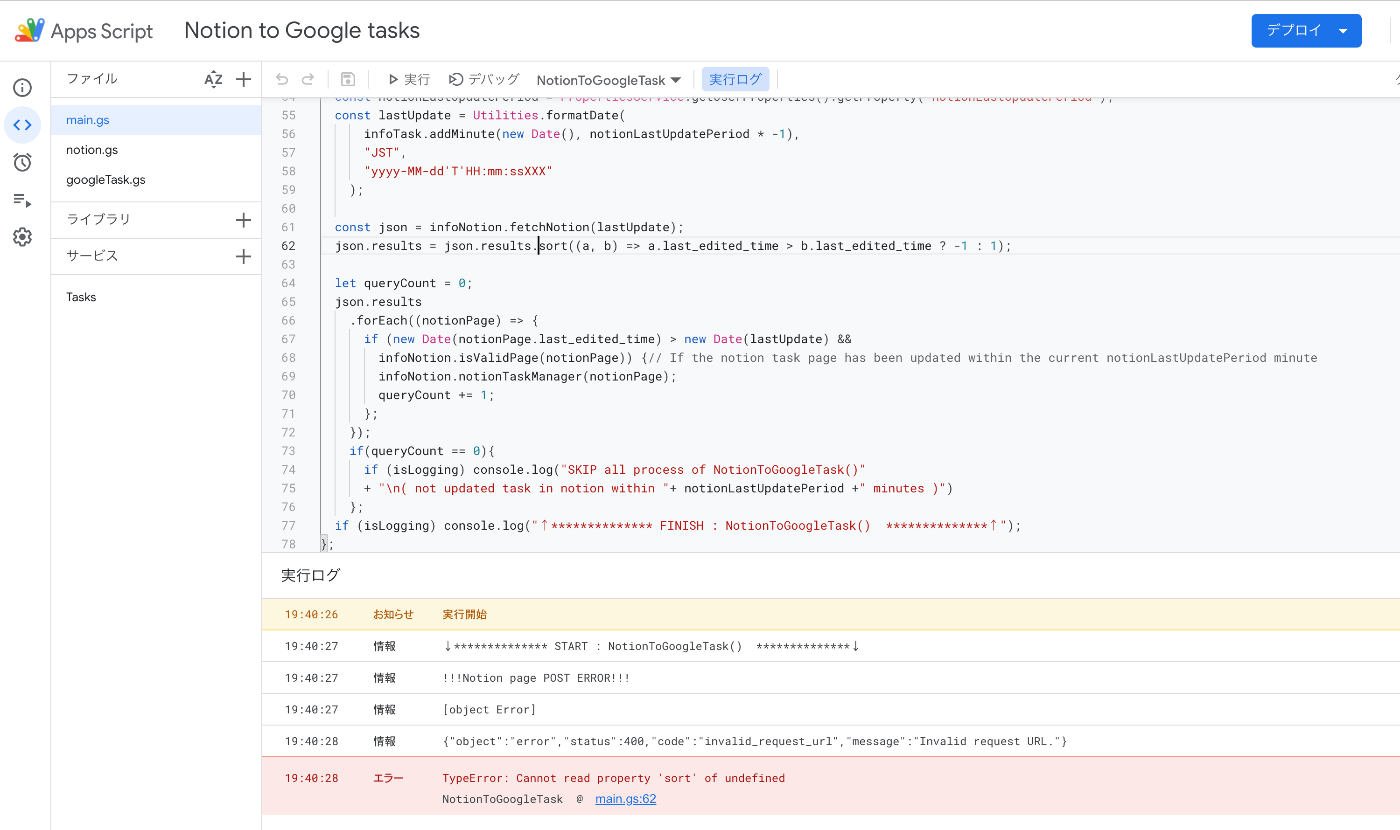This screenshot has height=830, width=1400.
Task: Add a new file with plus icon
Action: pyautogui.click(x=243, y=80)
